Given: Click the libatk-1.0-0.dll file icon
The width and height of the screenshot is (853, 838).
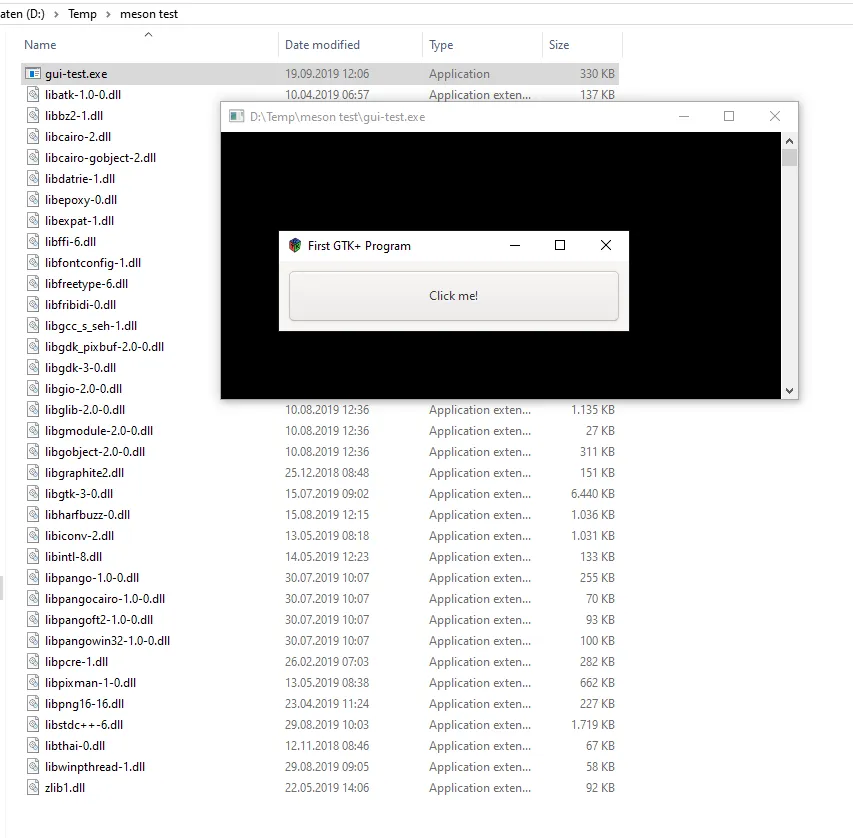Looking at the screenshot, I should 33,95.
